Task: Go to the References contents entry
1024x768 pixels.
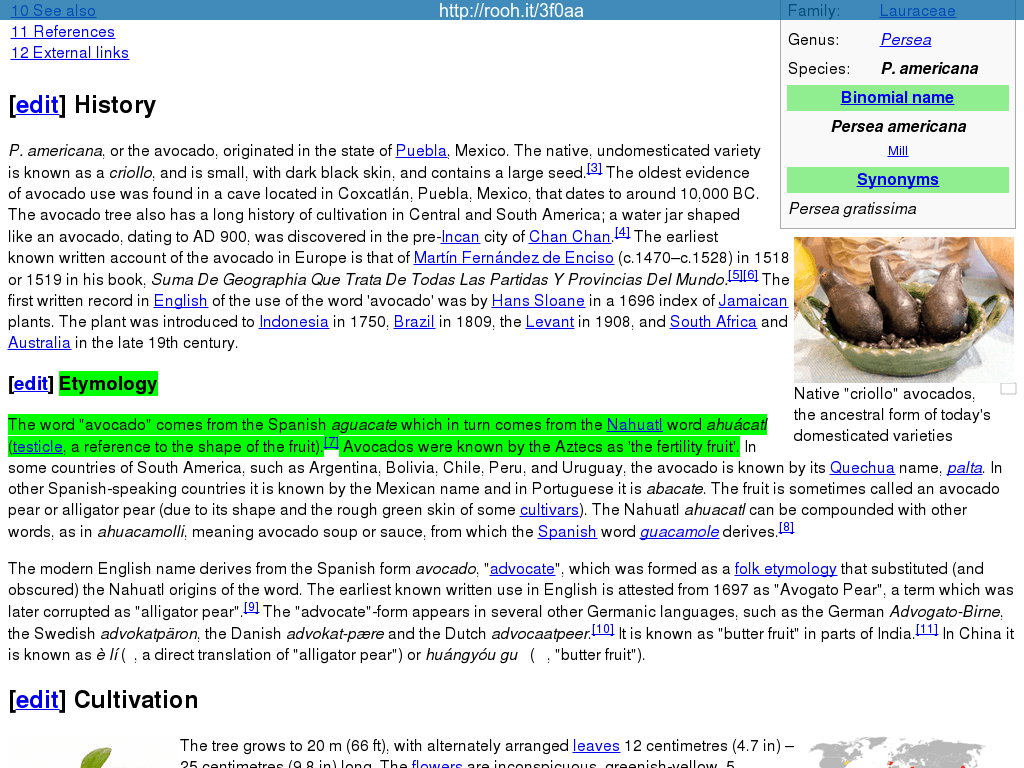Action: [63, 32]
